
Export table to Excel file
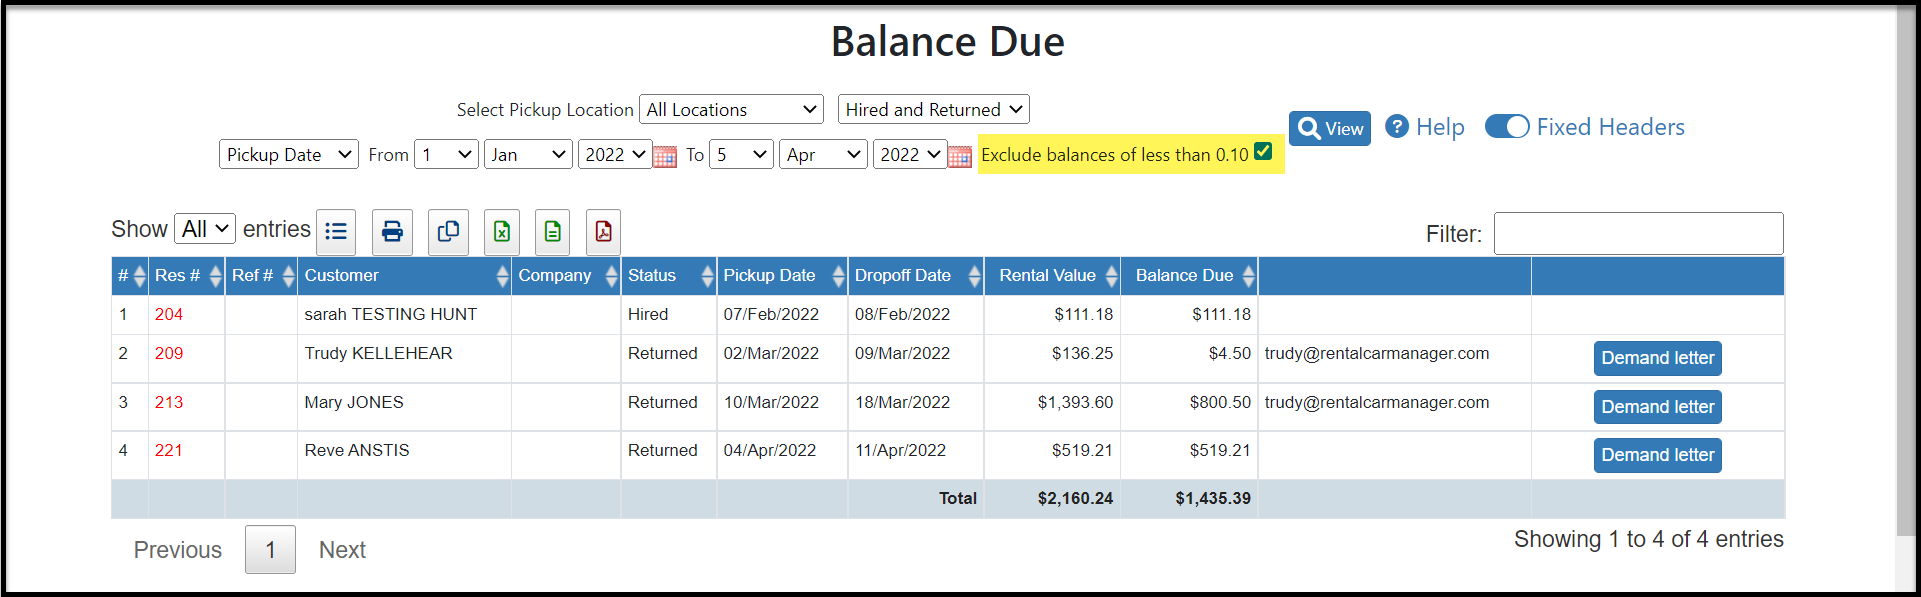tap(502, 232)
